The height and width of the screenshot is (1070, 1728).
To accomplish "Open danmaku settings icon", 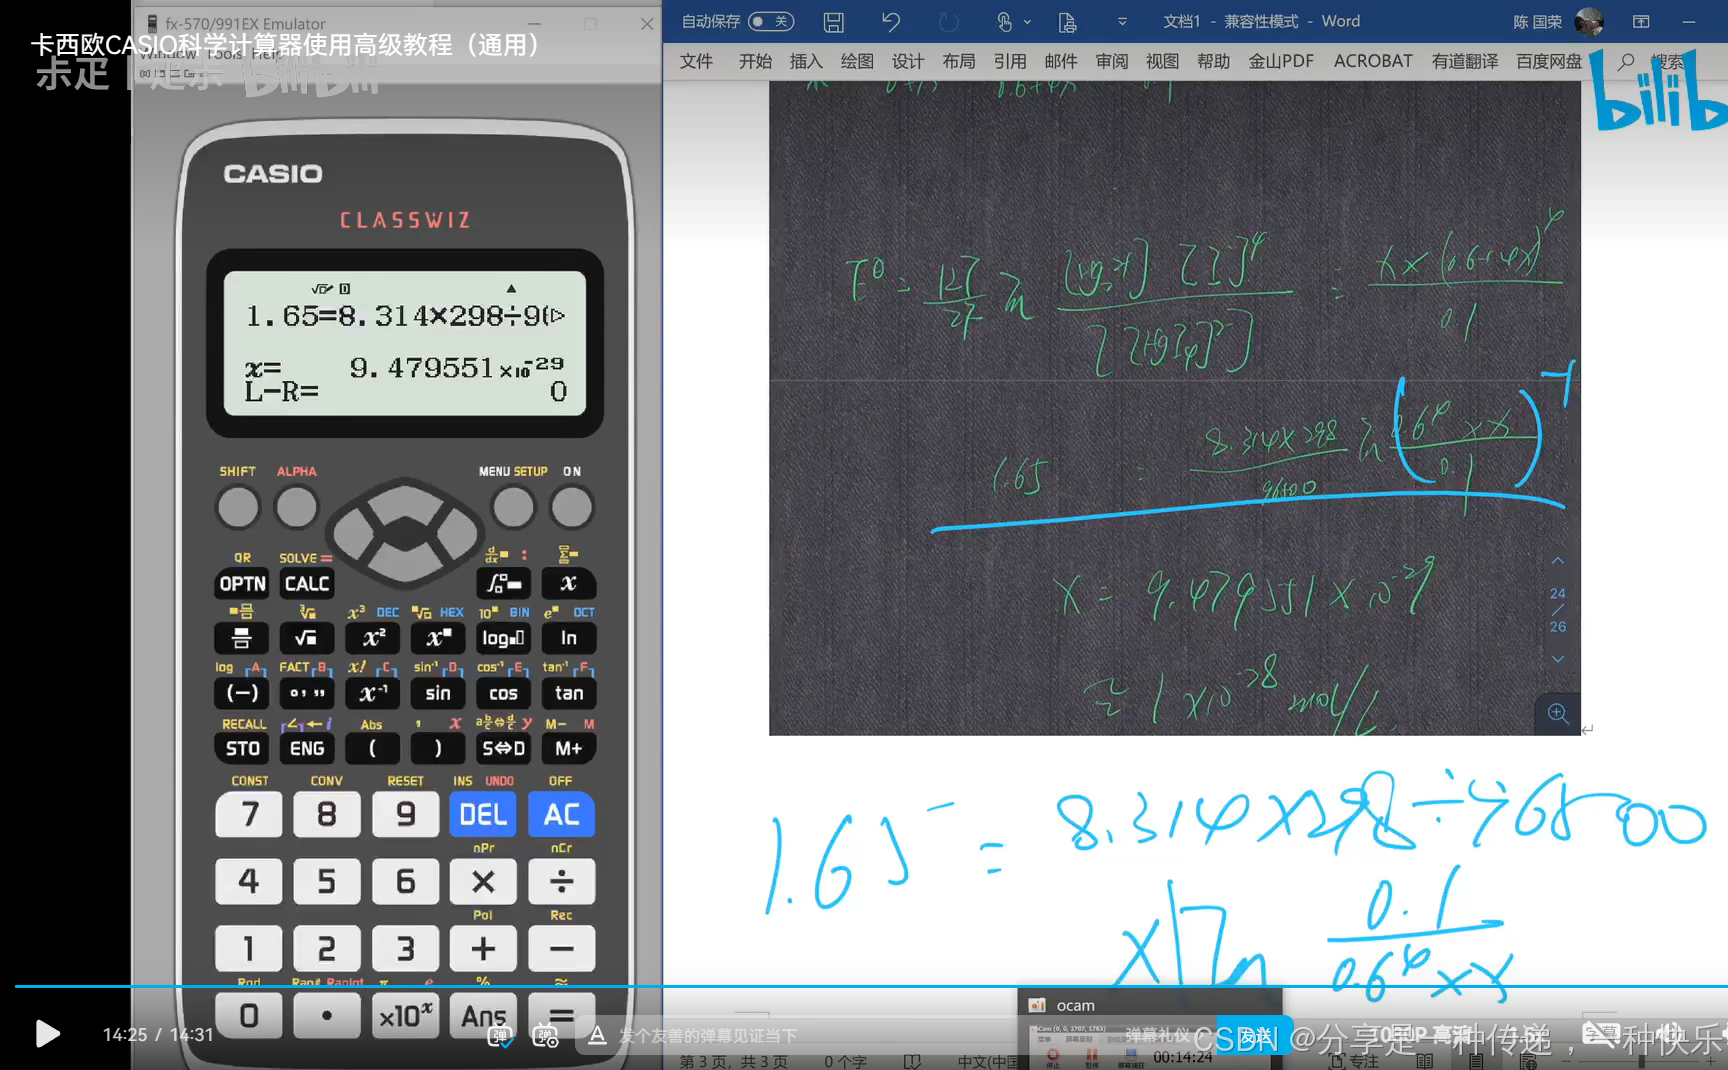I will [545, 1036].
